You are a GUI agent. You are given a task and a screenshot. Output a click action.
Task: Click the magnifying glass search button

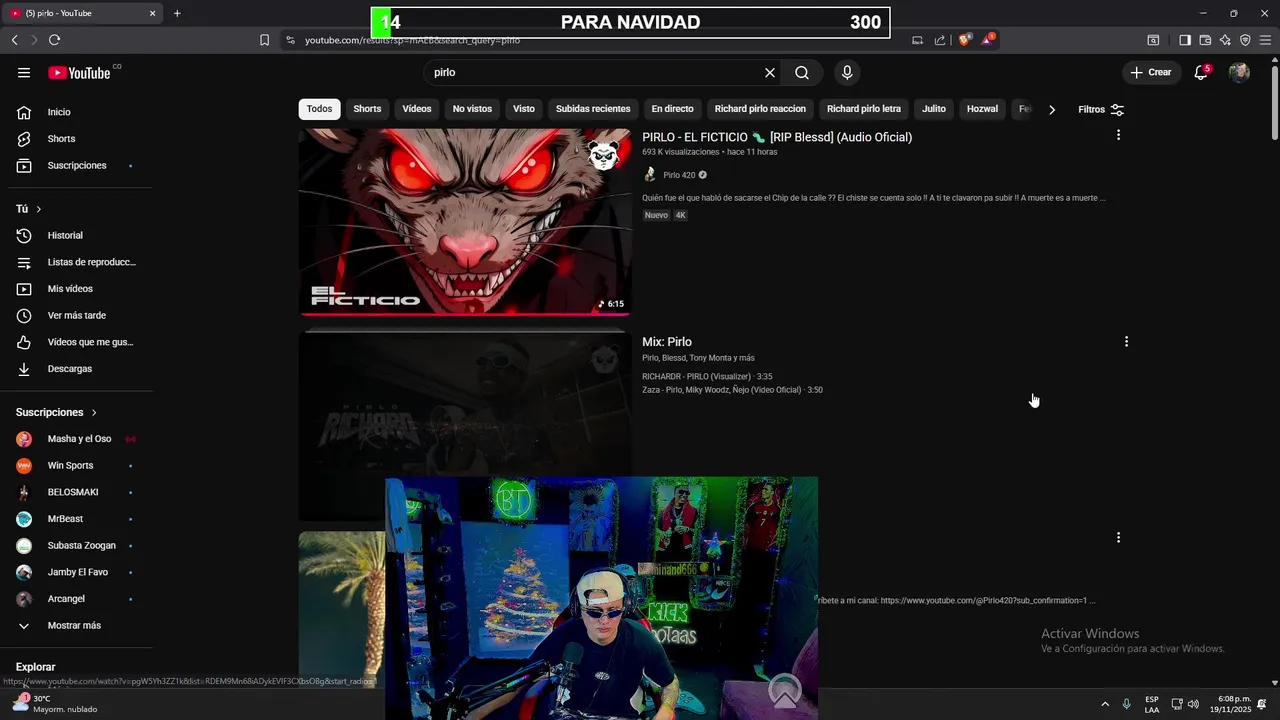(x=802, y=73)
